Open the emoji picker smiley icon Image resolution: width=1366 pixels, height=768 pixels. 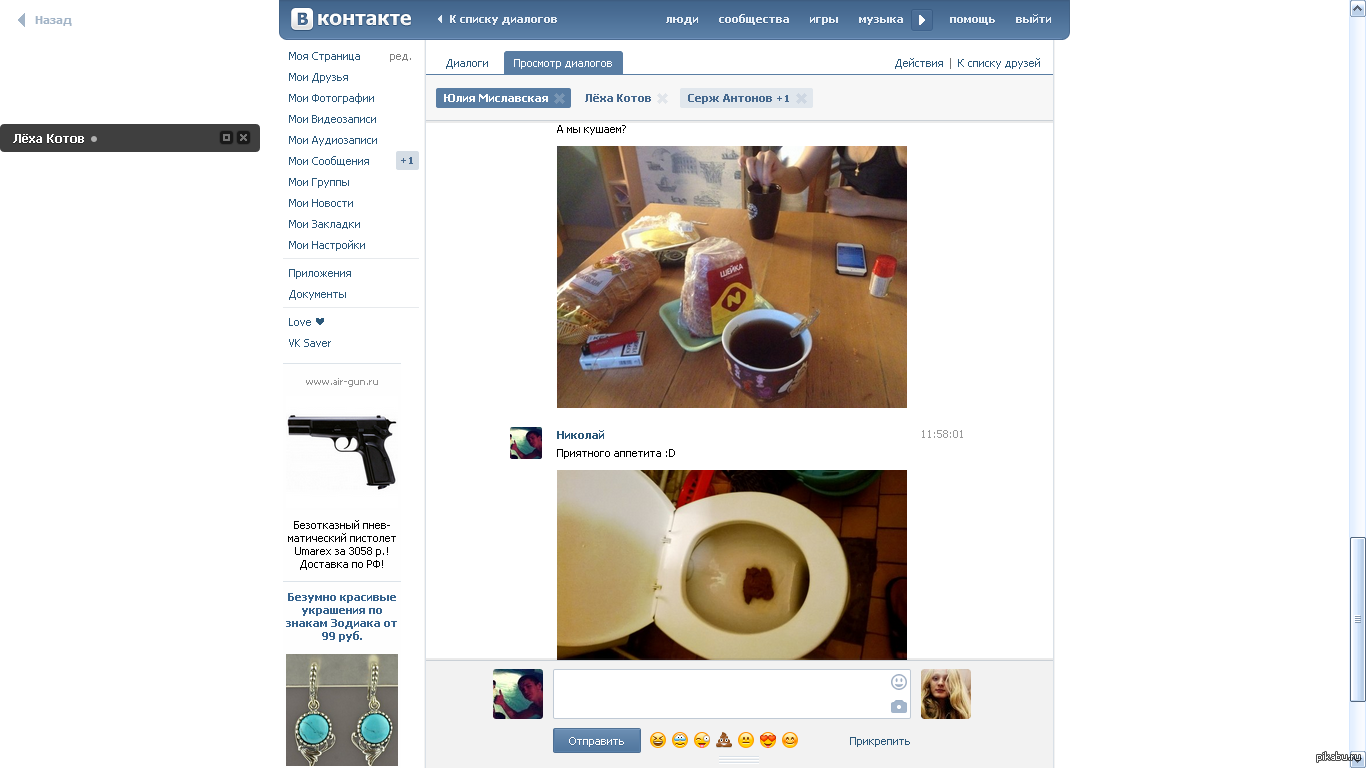tap(899, 682)
